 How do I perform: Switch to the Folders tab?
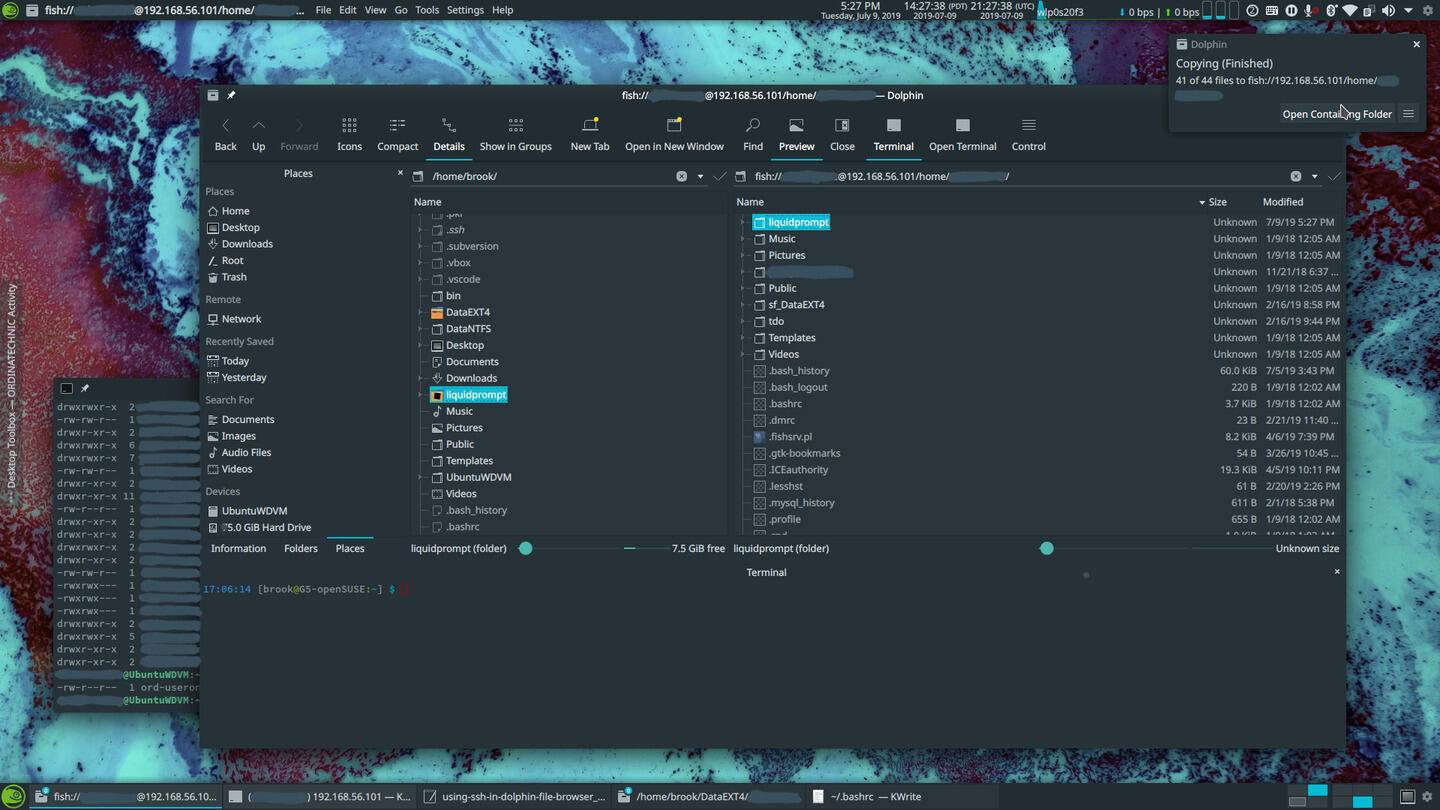pos(301,548)
